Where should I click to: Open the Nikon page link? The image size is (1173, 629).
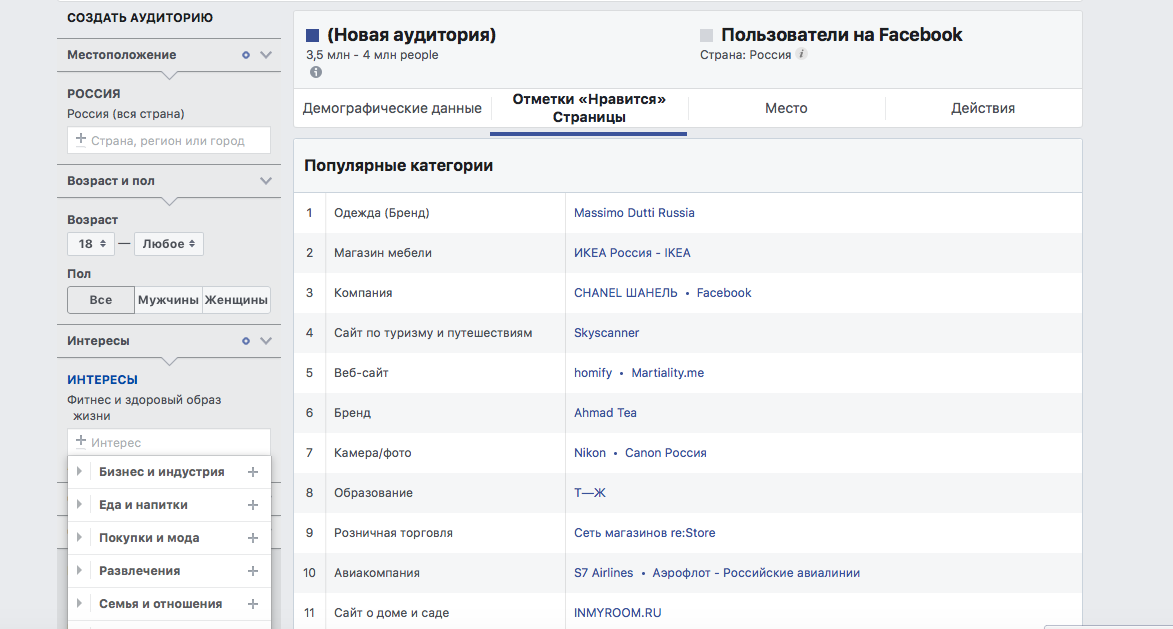(589, 452)
